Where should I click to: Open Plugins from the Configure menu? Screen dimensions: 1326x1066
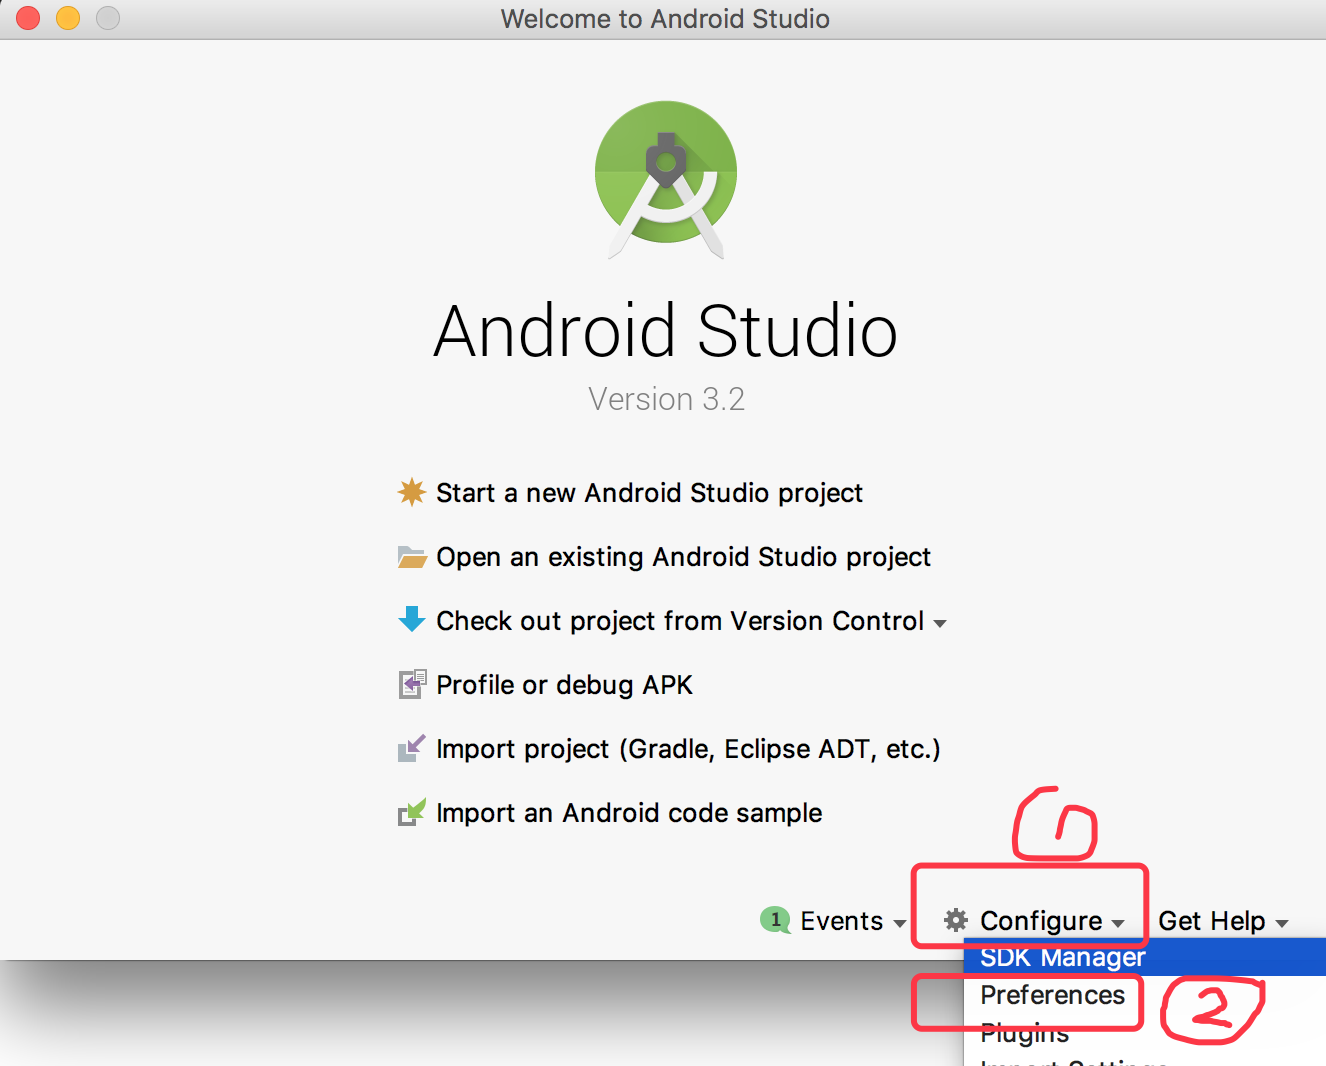tap(1024, 1033)
